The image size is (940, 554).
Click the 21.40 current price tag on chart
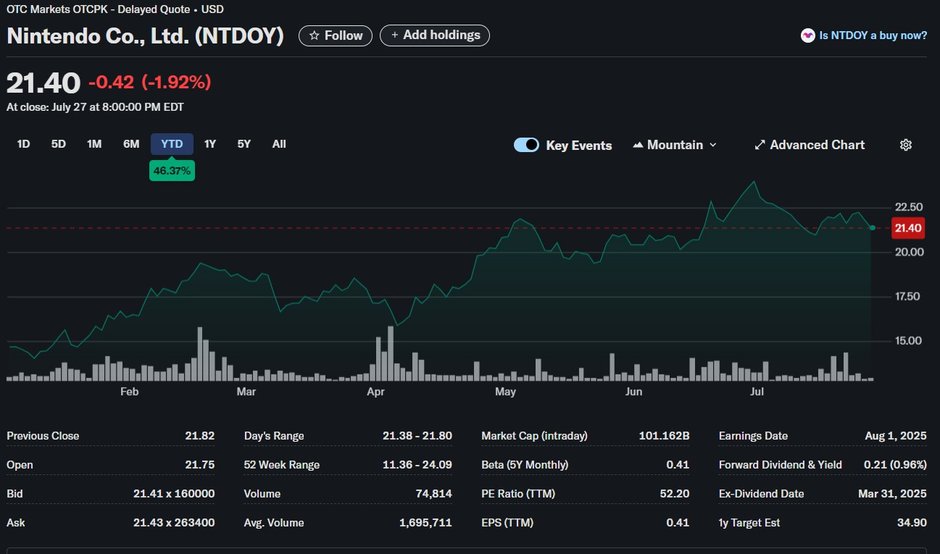[908, 228]
